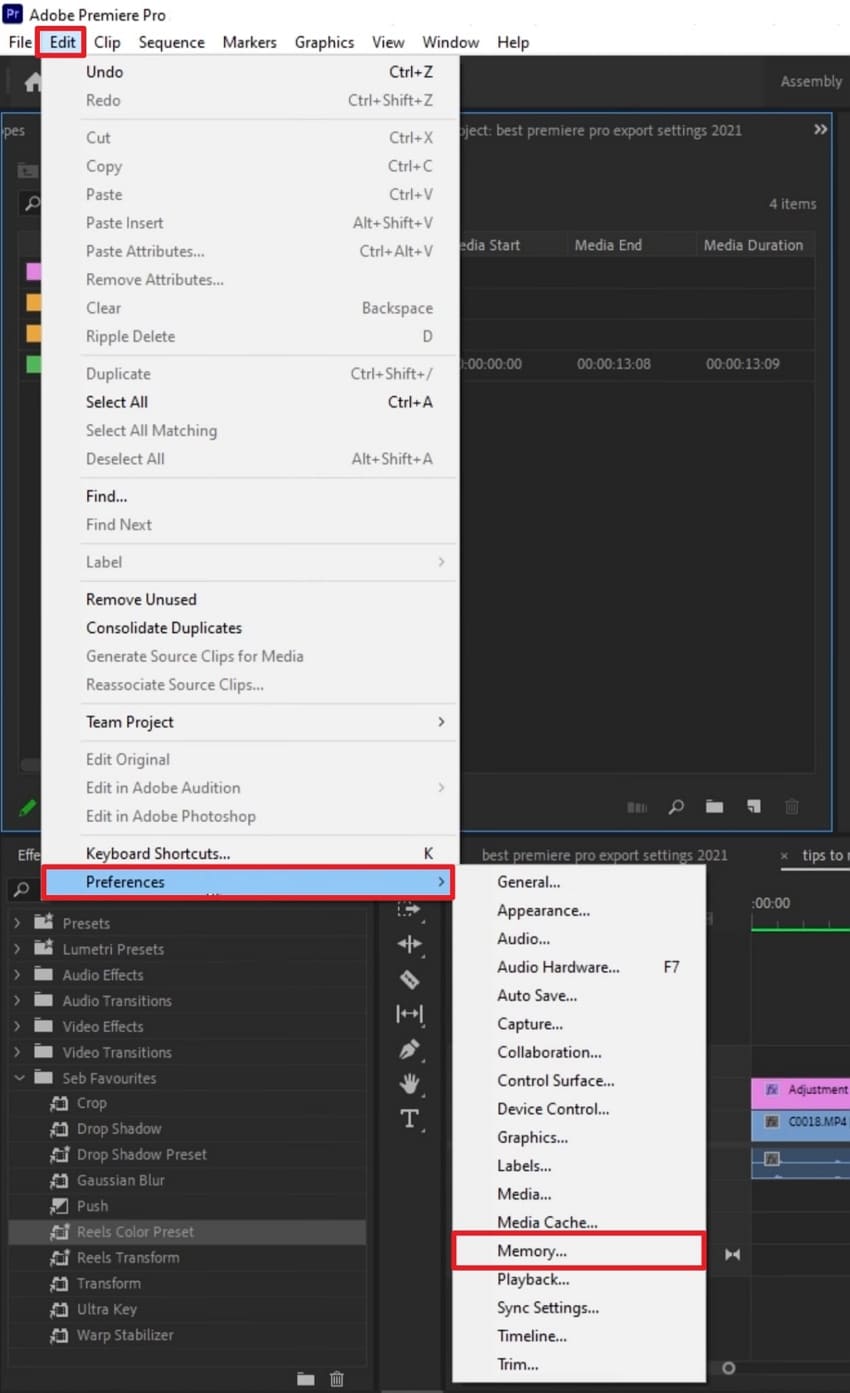Screen dimensions: 850x1393
Task: Click the New Item icon in Project panel
Action: [x=753, y=807]
